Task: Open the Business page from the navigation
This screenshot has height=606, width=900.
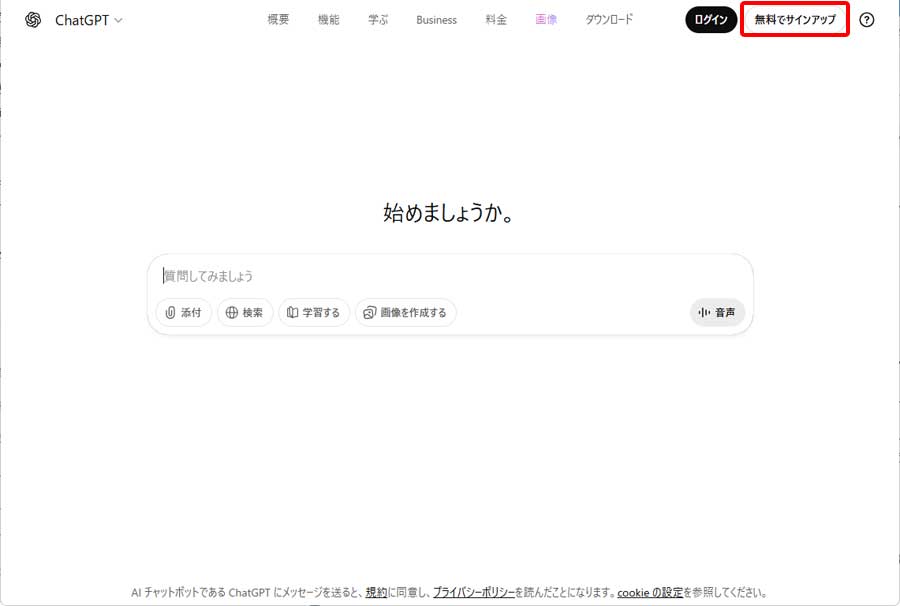Action: tap(436, 19)
